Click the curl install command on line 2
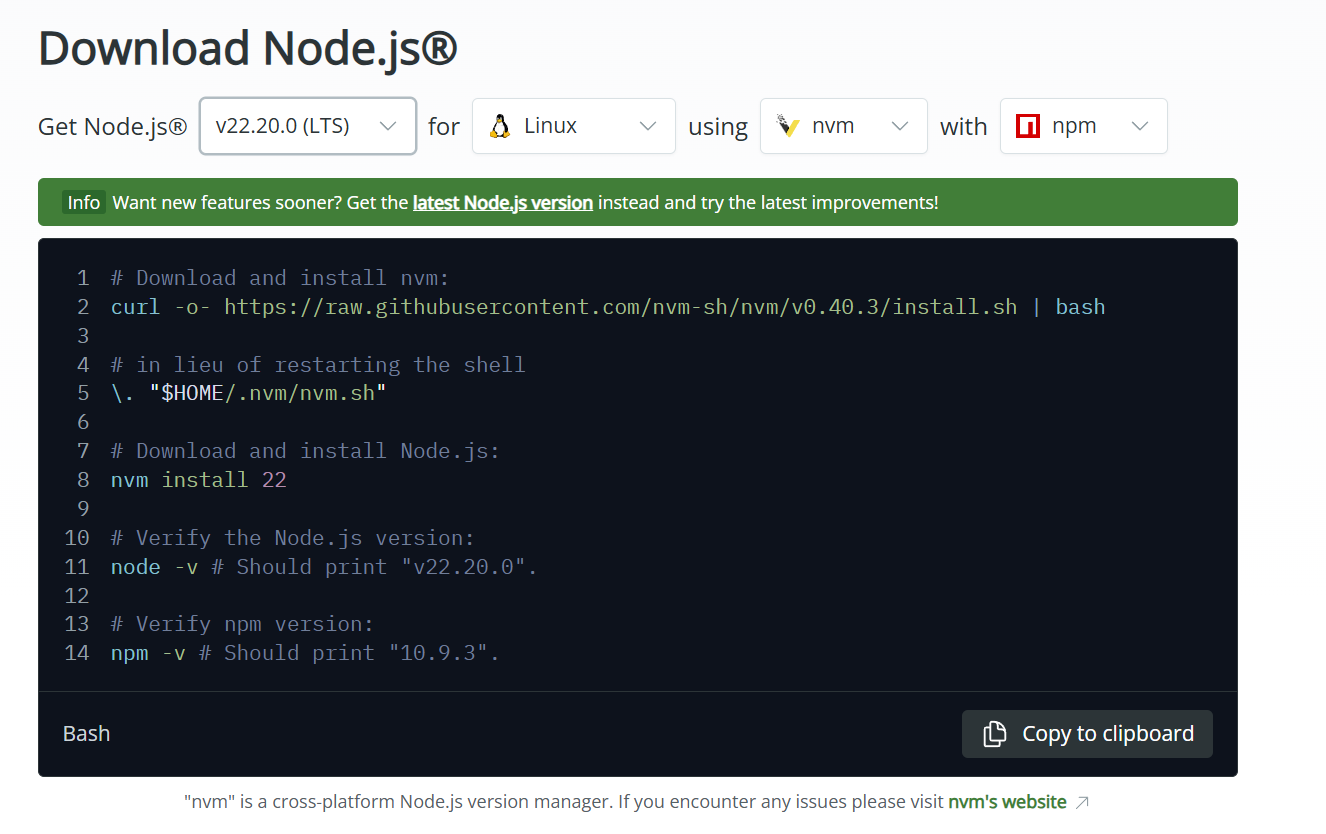This screenshot has height=834, width=1326. click(608, 307)
